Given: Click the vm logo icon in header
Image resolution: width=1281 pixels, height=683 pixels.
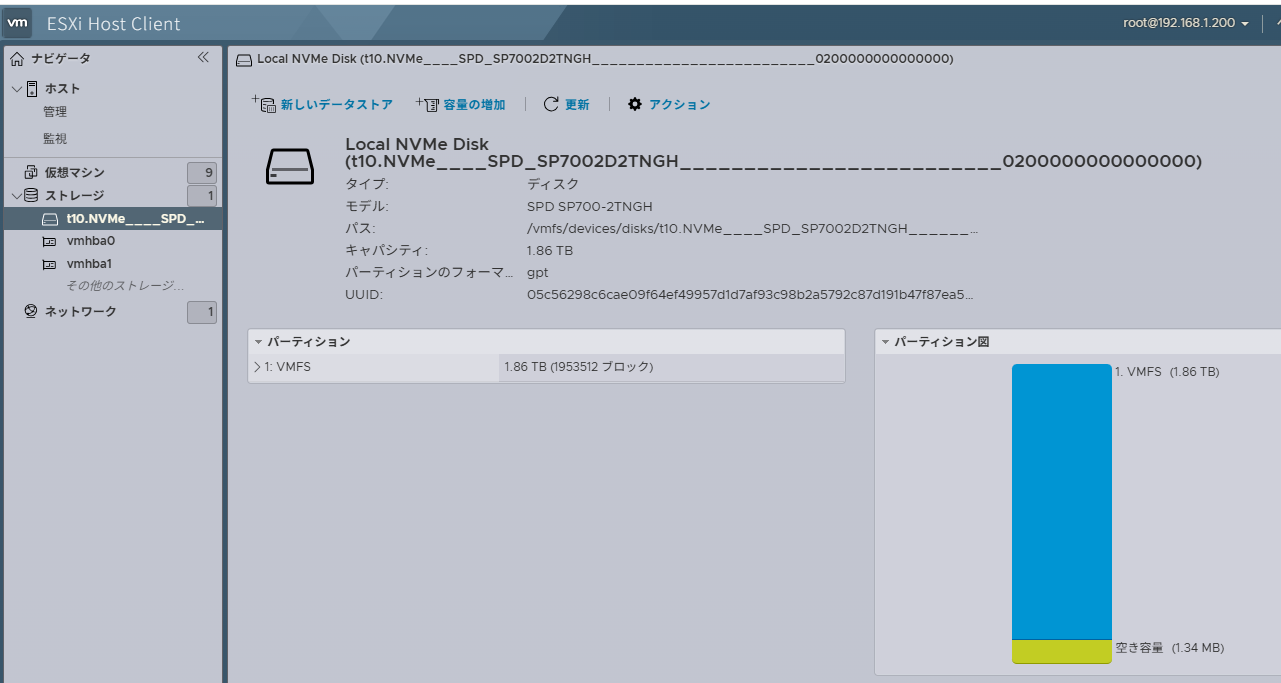Looking at the screenshot, I should coord(18,23).
